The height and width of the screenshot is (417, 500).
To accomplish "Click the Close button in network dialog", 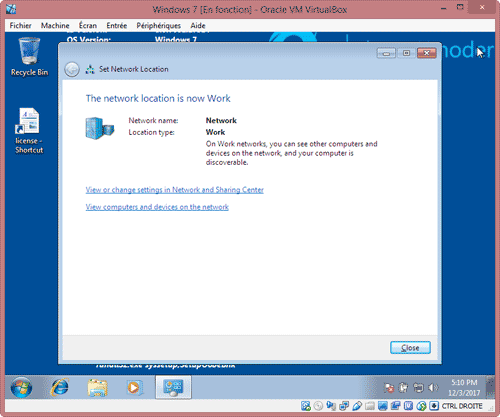I will click(410, 348).
